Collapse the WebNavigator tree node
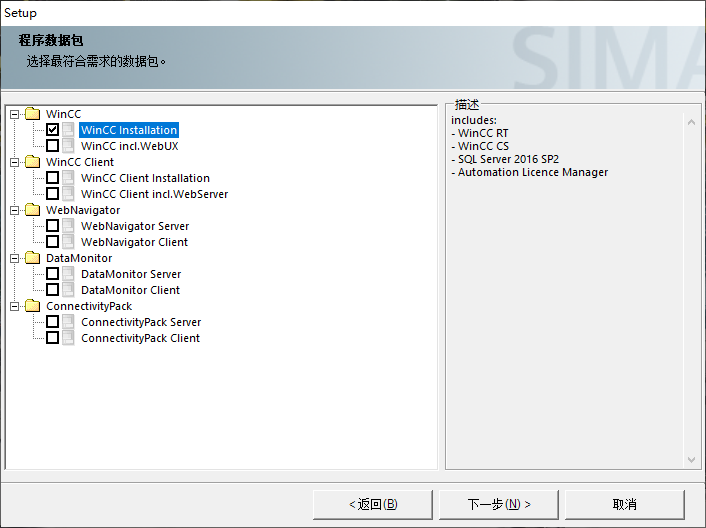Viewport: 706px width, 528px height. pos(15,210)
